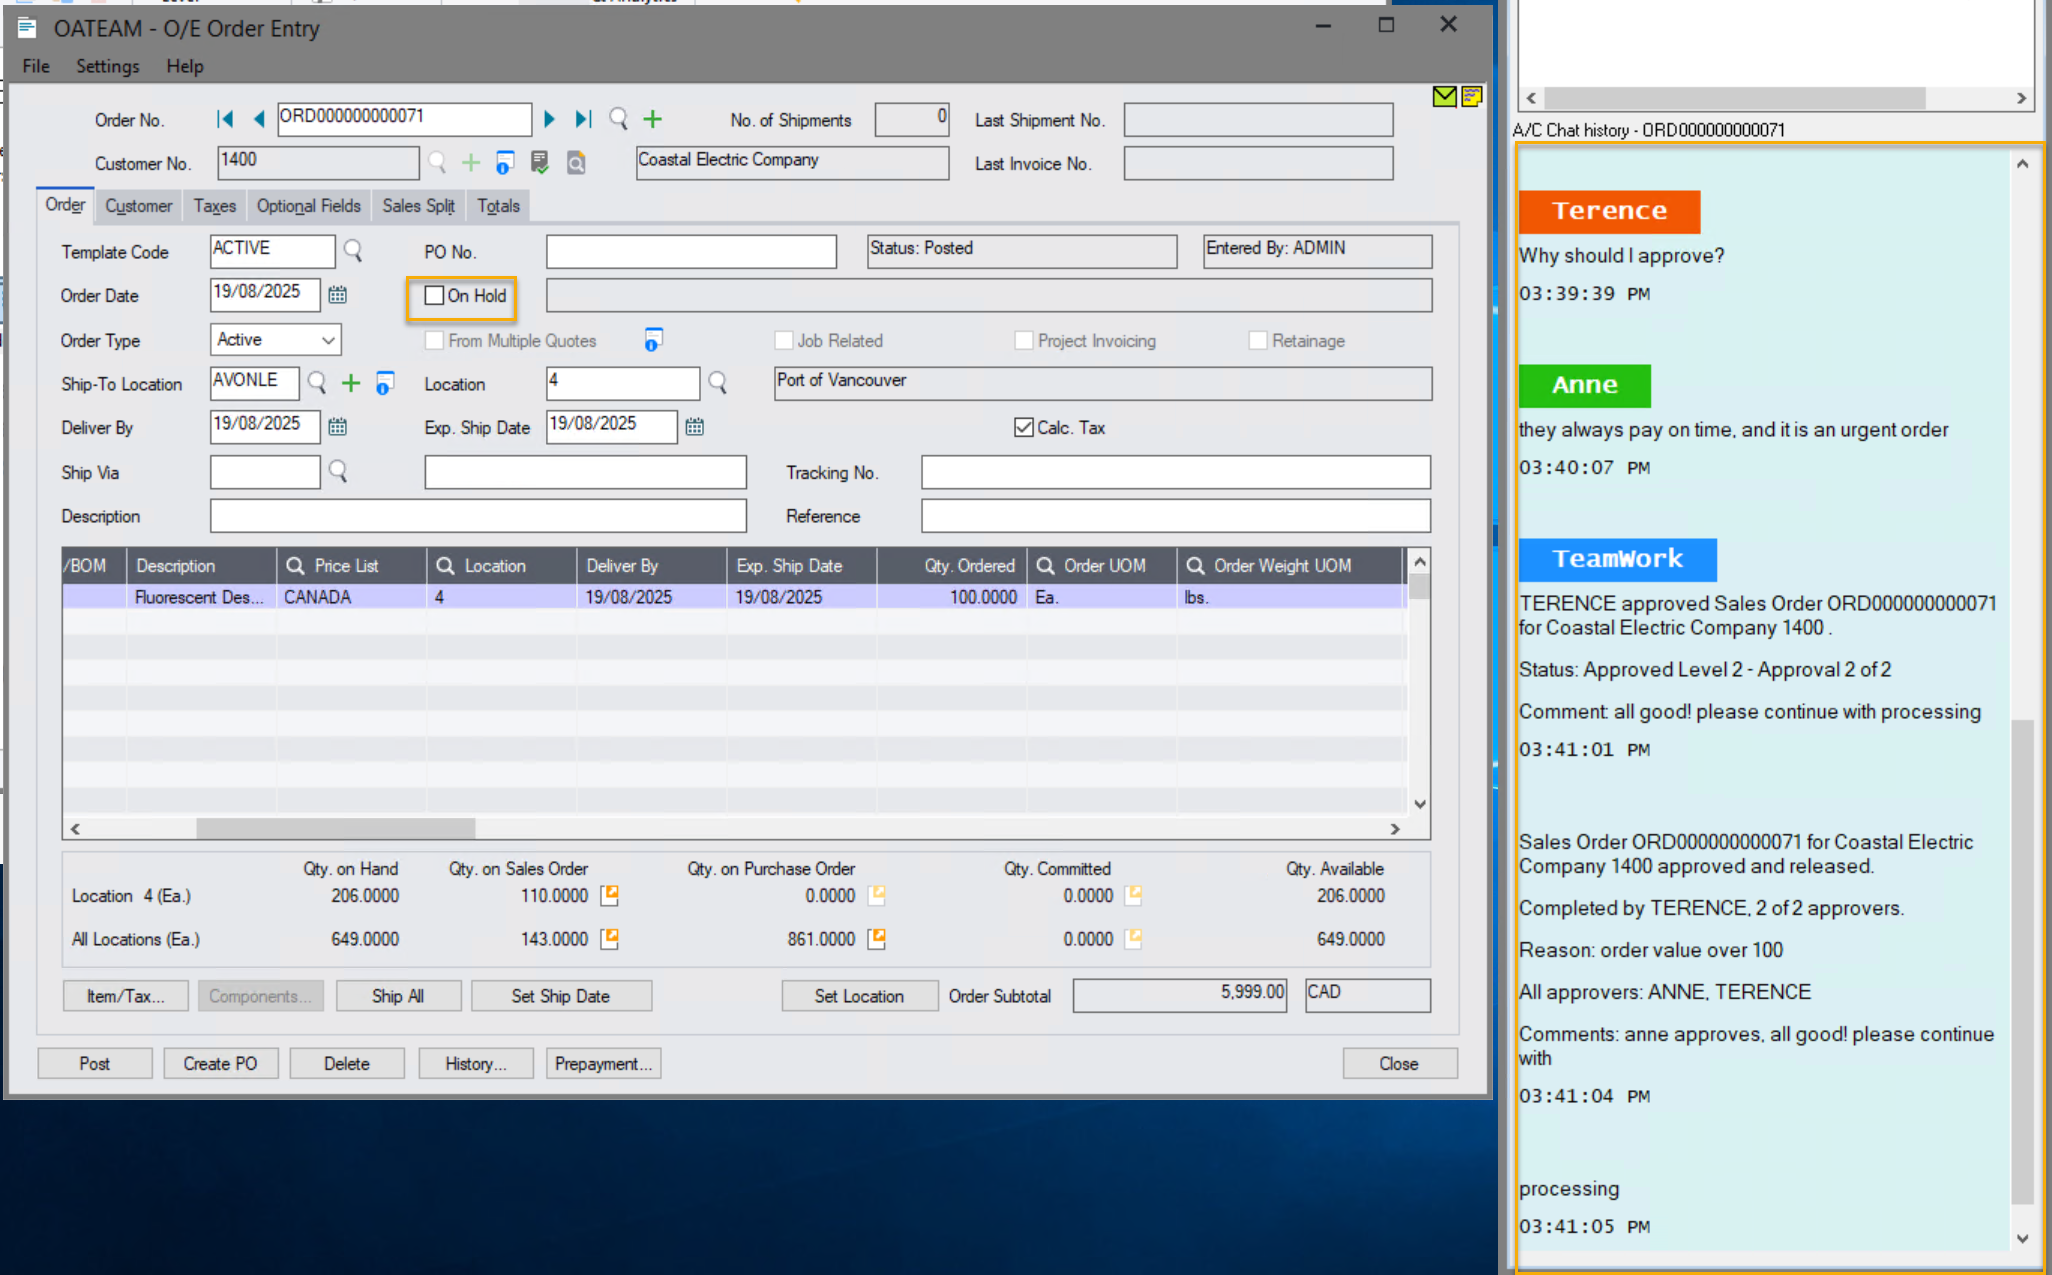Image resolution: width=2052 pixels, height=1275 pixels.
Task: Click the Post button
Action: pyautogui.click(x=94, y=1062)
